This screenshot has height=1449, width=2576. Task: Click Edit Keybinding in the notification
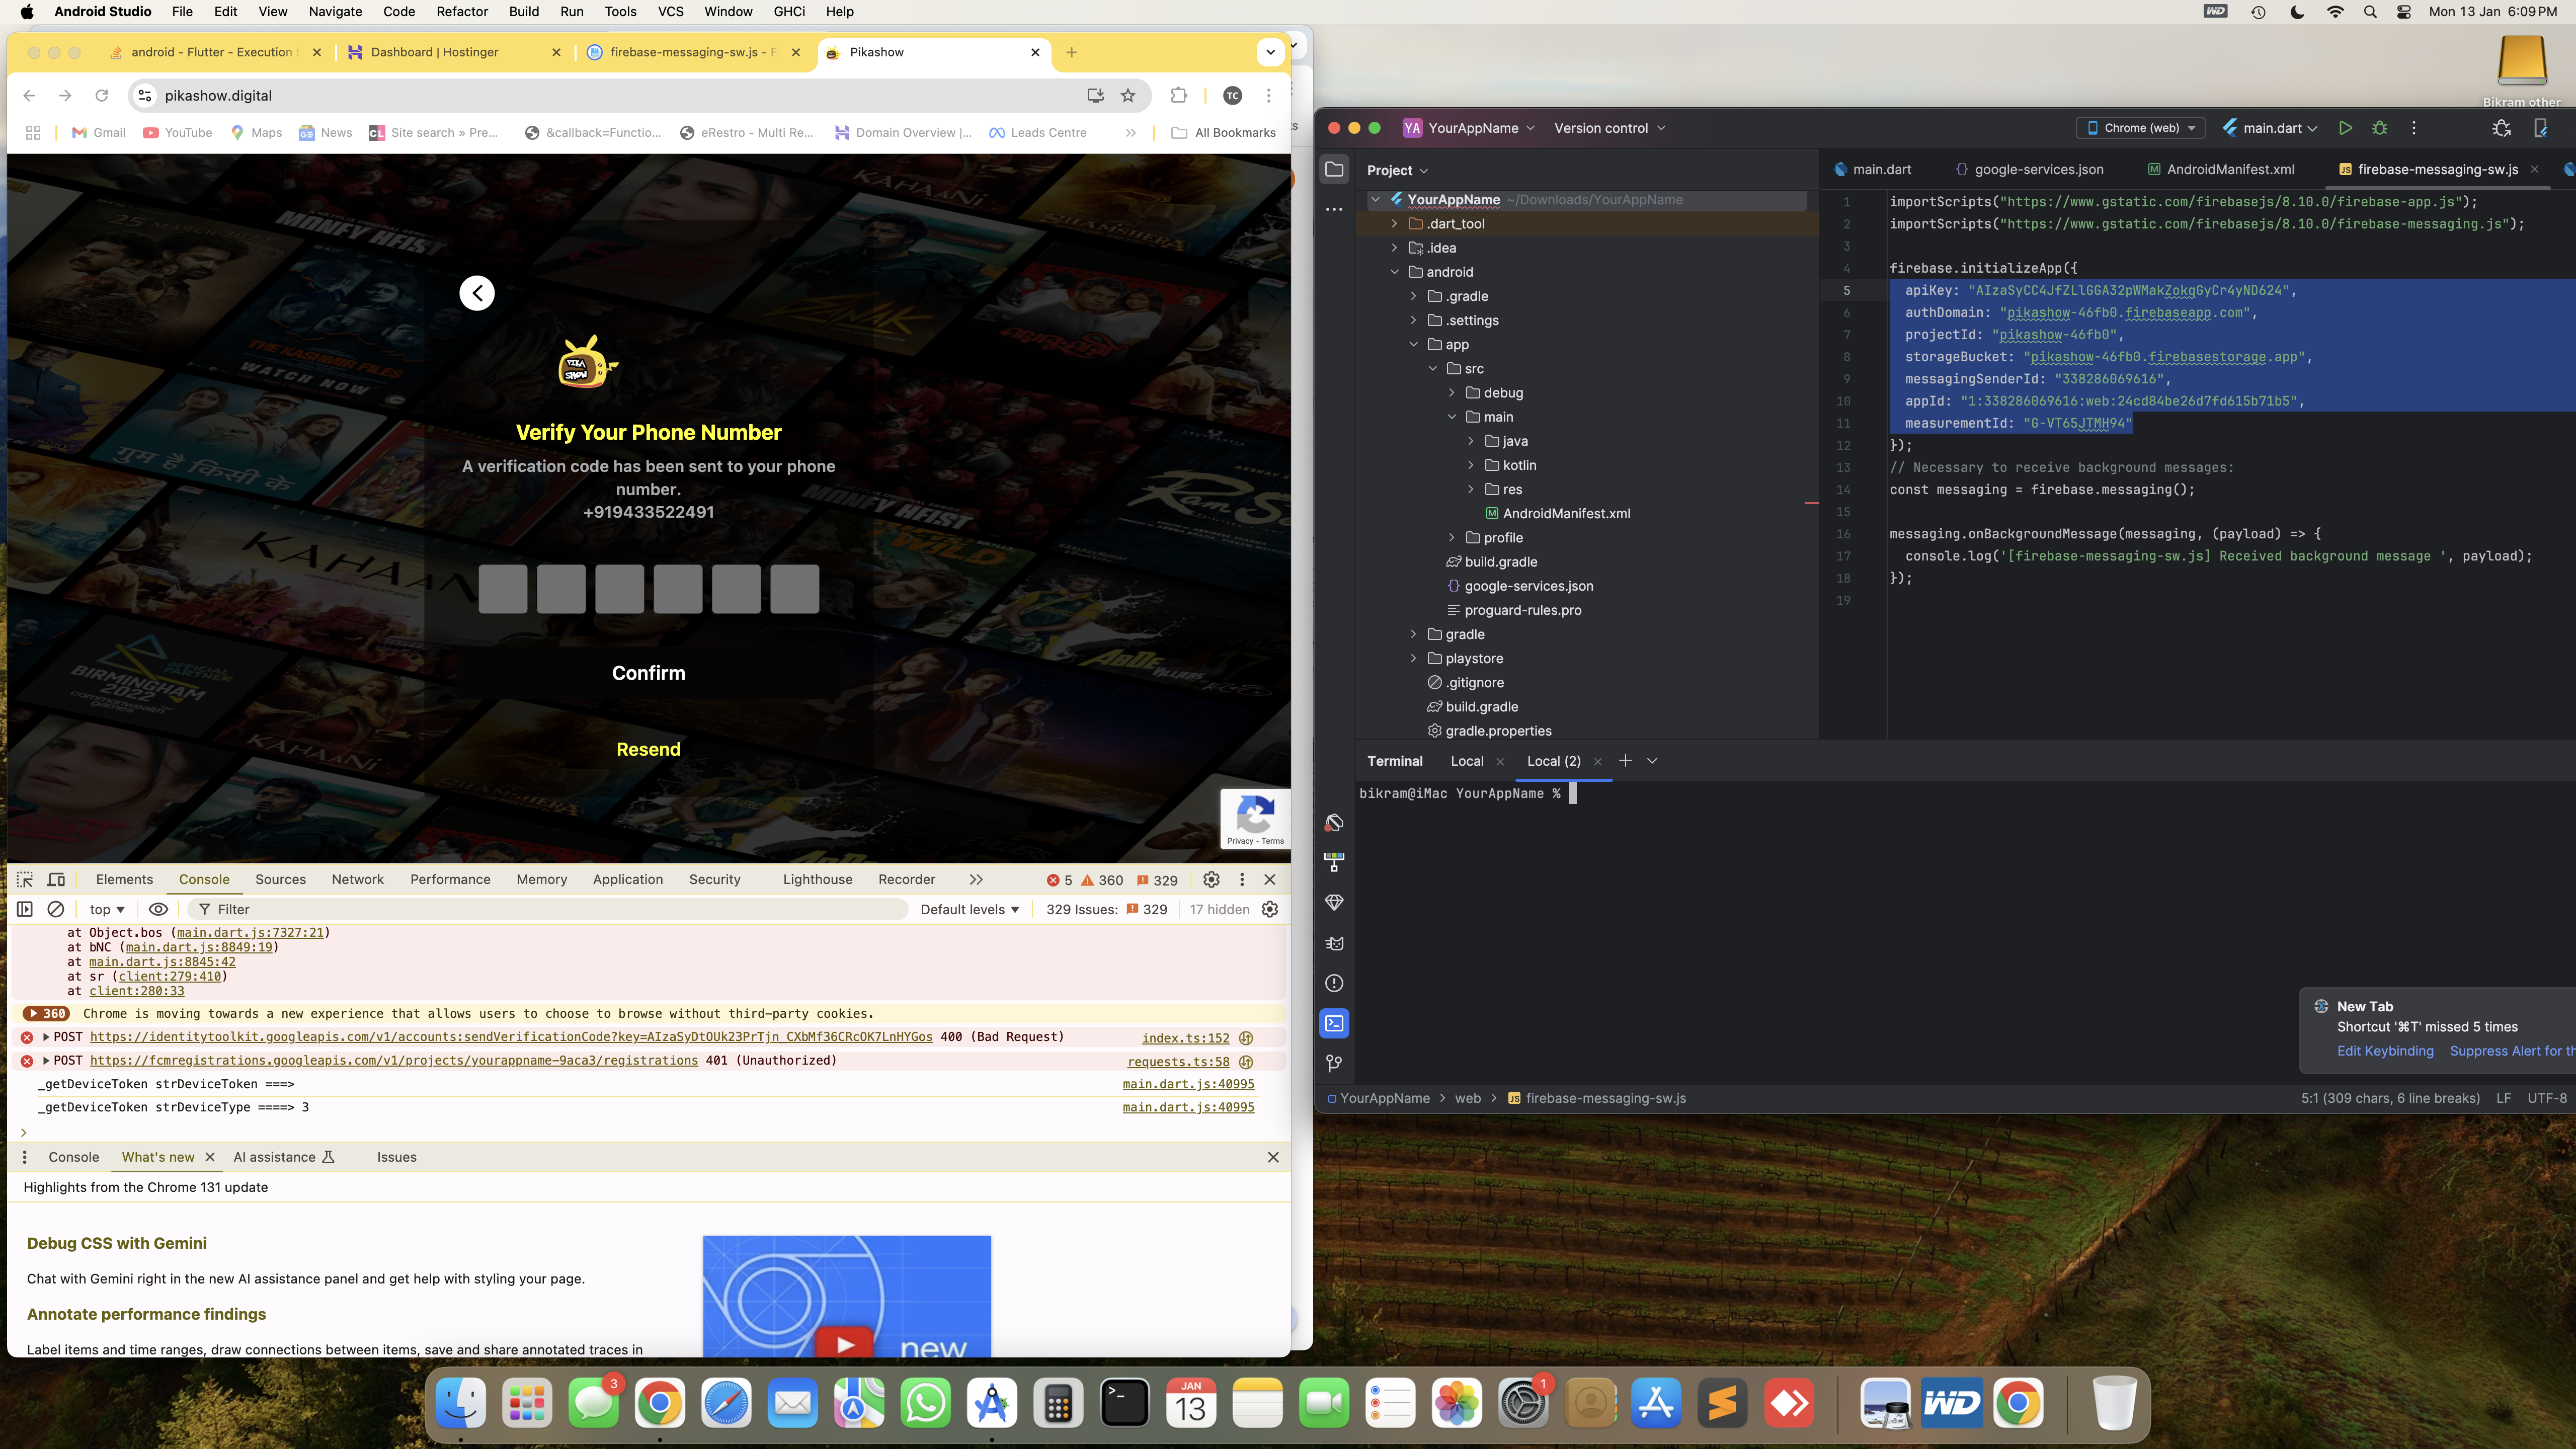click(2385, 1051)
